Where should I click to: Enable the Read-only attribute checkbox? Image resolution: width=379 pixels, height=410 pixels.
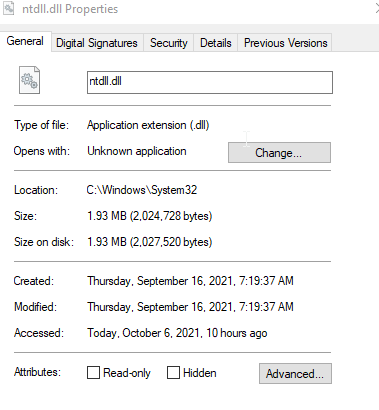pos(93,372)
